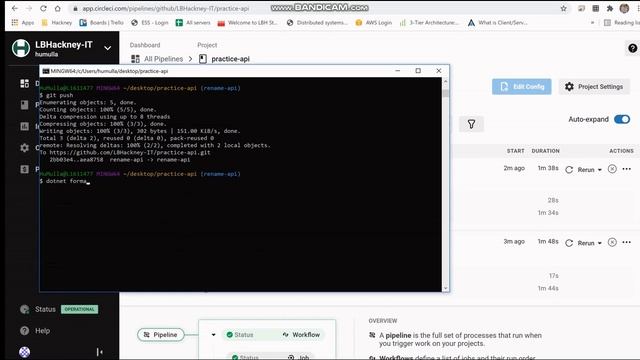Cancel the workflow started 3m ago
Viewport: 640px width, 360px height.
pos(612,242)
